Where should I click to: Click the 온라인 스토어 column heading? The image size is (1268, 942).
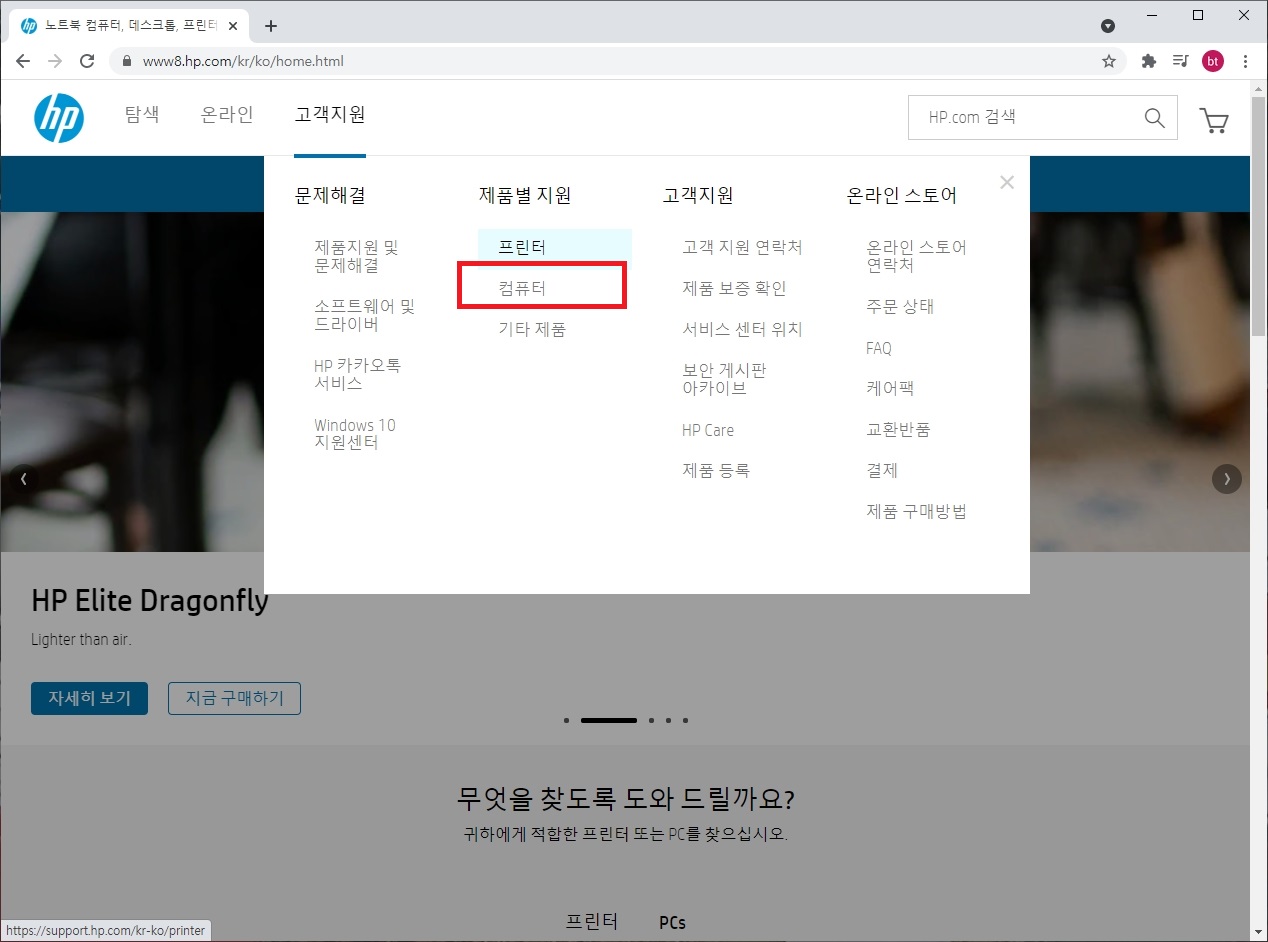click(x=902, y=195)
